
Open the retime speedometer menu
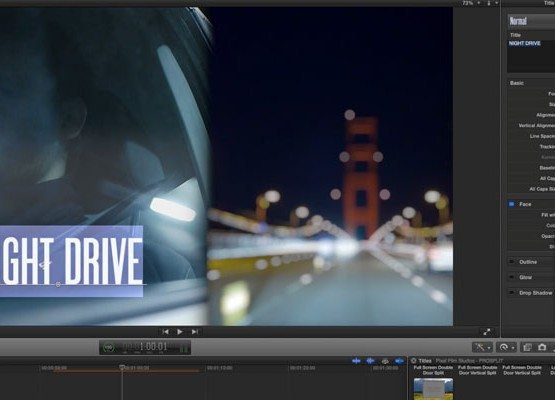506,347
